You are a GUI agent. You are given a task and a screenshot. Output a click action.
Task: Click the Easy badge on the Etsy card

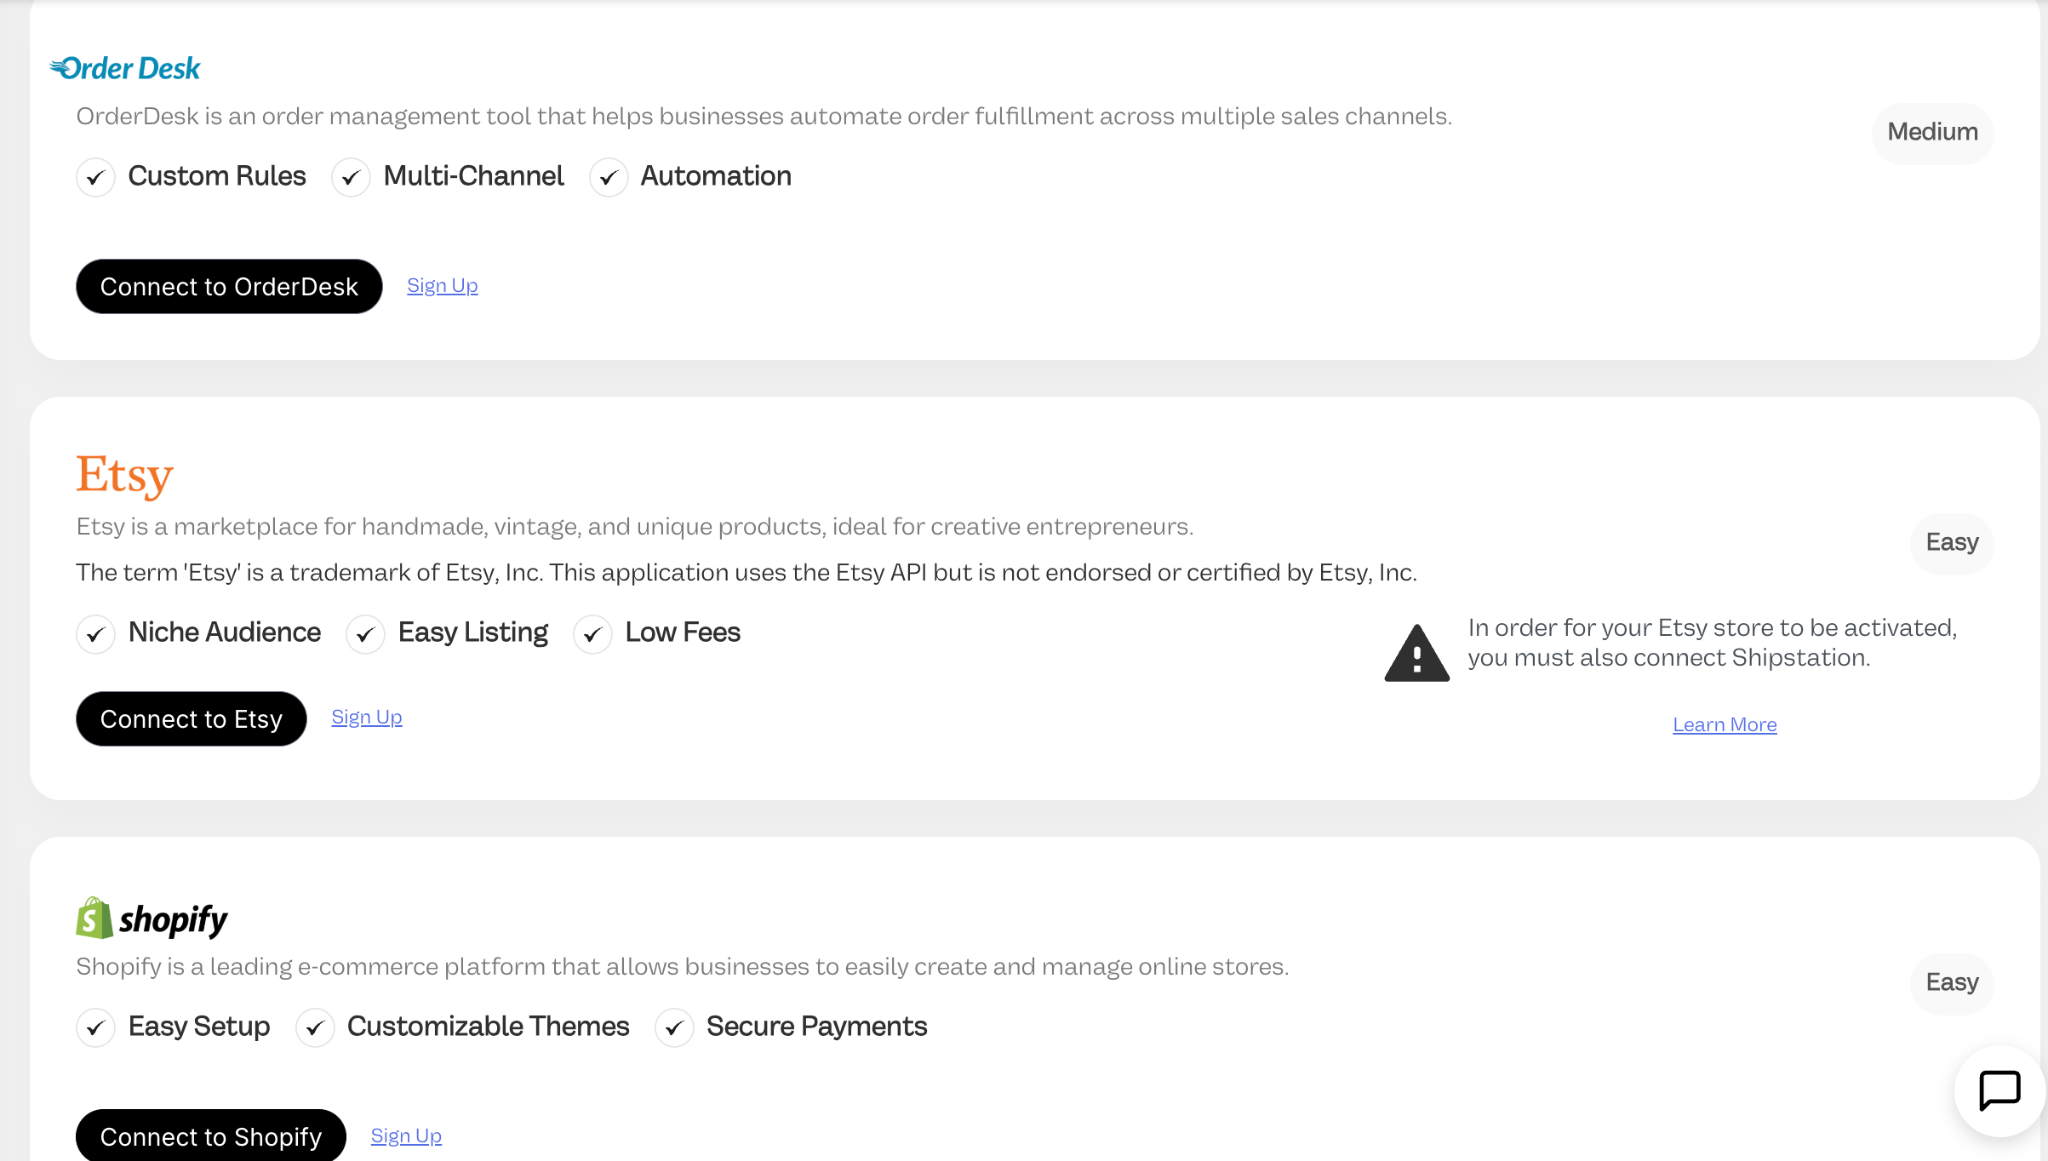pos(1952,543)
